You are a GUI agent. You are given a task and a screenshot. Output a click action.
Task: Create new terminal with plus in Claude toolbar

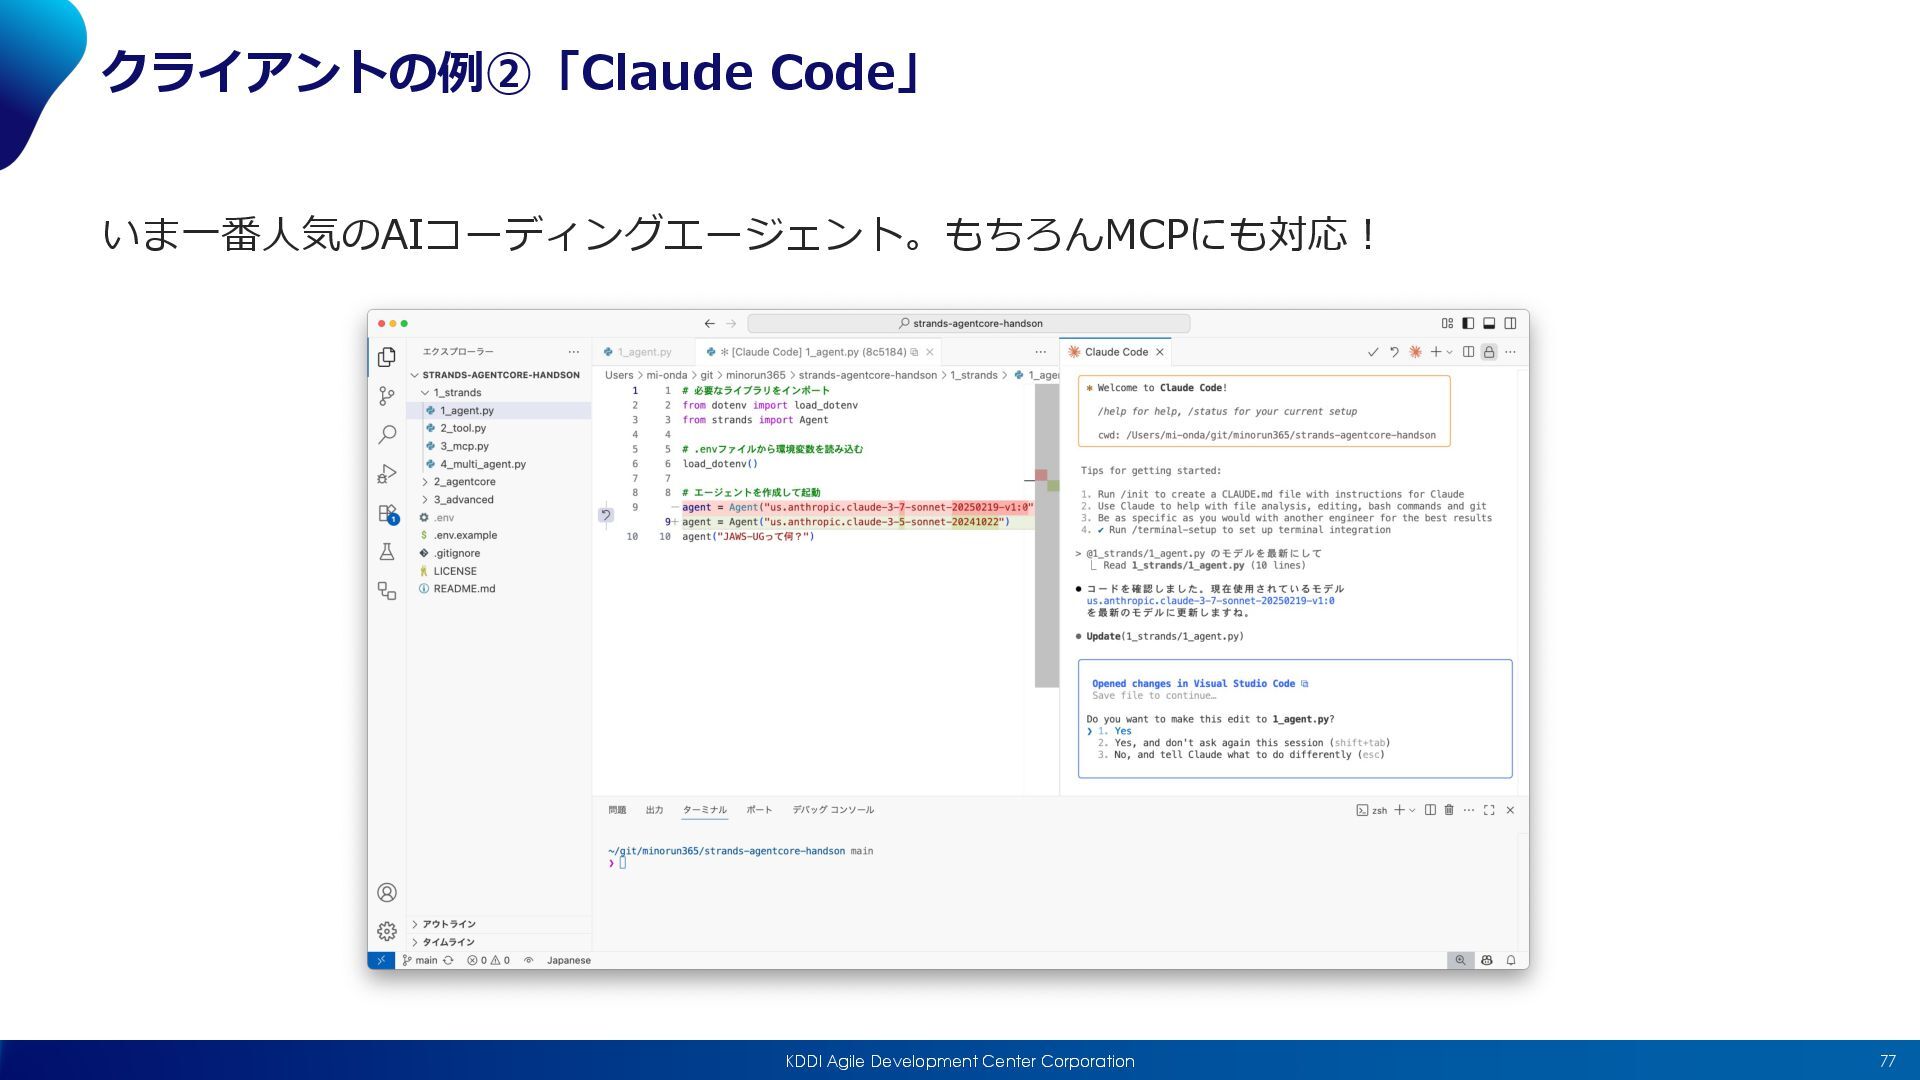pyautogui.click(x=1436, y=352)
